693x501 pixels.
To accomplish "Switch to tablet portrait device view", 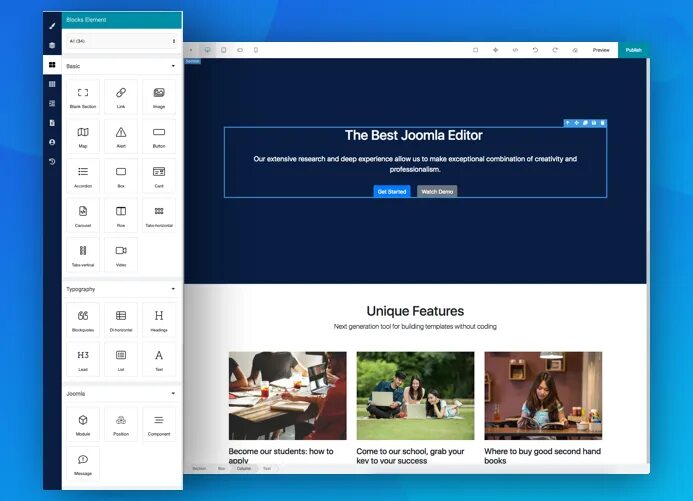I will coord(224,50).
